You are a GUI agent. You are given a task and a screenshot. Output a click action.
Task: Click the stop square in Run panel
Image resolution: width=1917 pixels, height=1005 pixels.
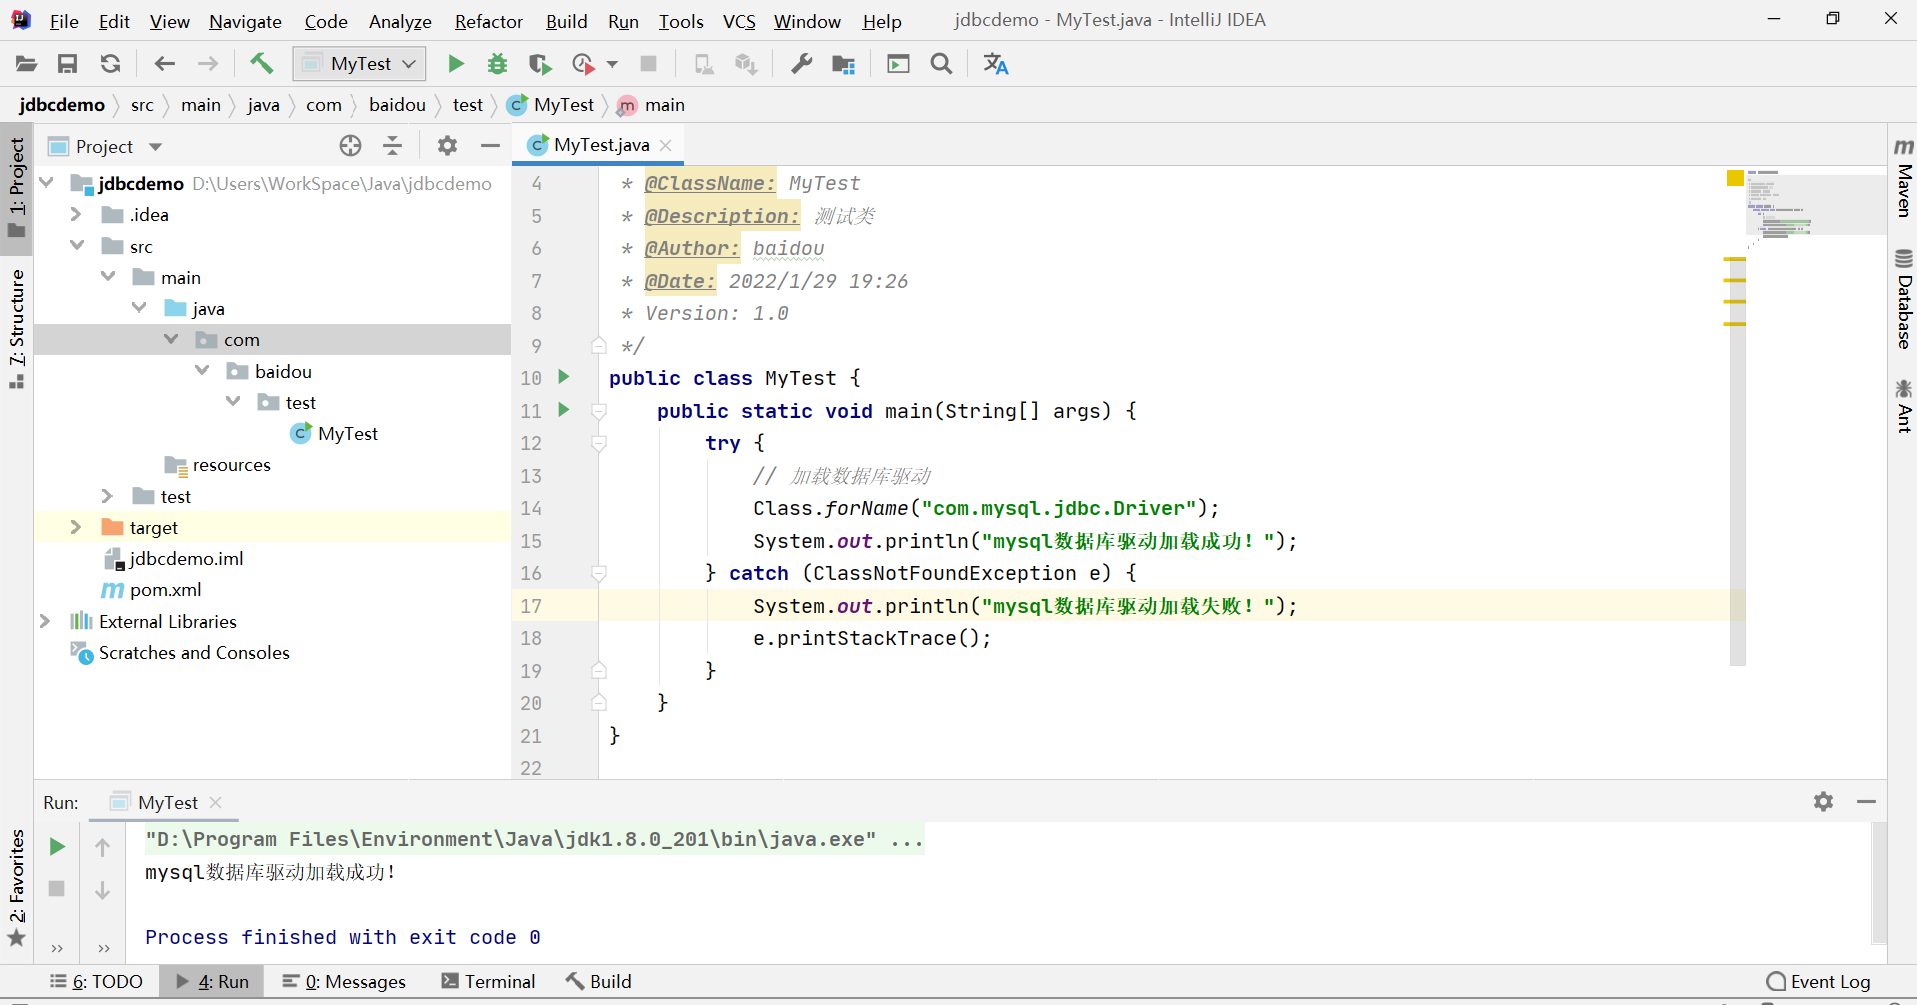click(57, 888)
